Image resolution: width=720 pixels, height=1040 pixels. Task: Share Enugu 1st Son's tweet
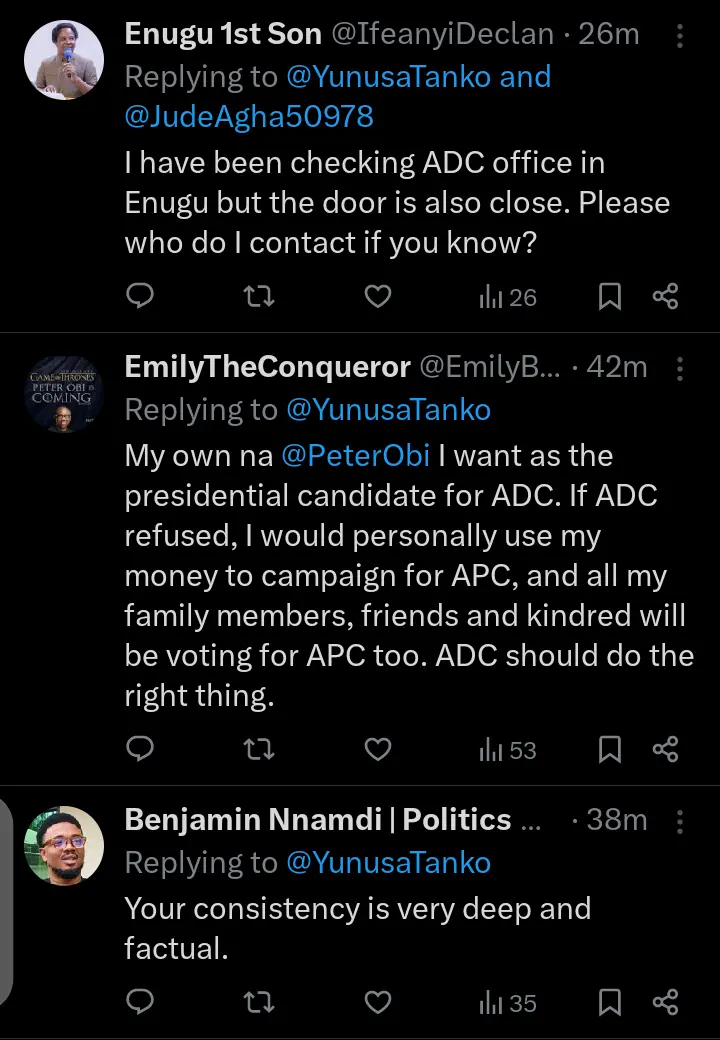point(666,296)
